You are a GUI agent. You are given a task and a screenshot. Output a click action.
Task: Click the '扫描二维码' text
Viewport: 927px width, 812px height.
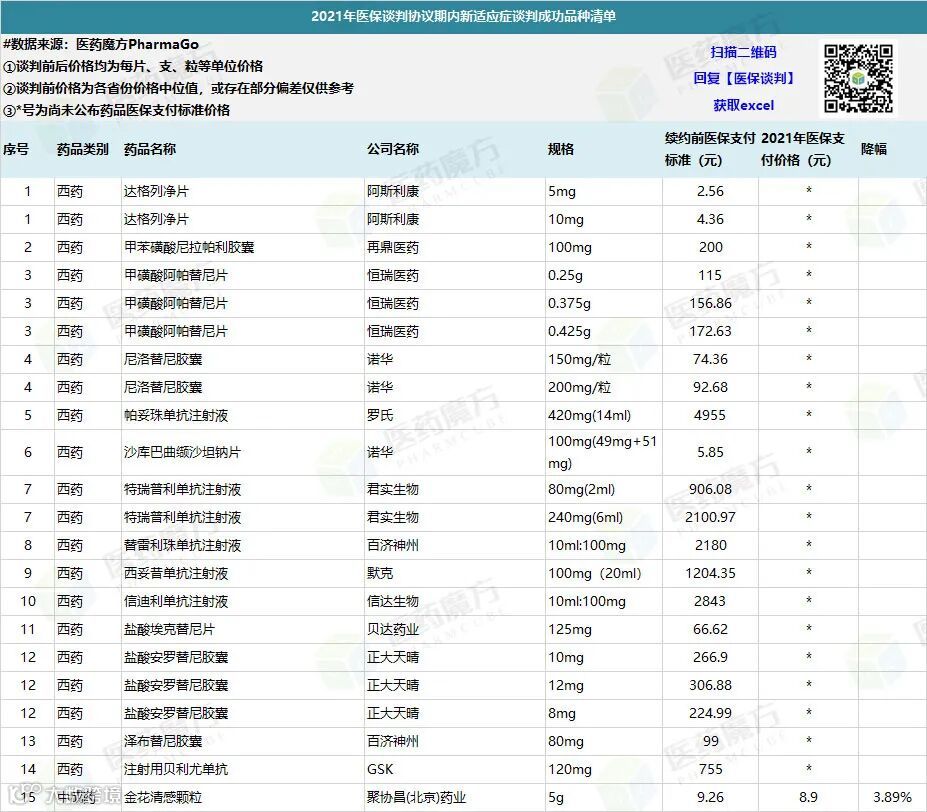coord(743,52)
